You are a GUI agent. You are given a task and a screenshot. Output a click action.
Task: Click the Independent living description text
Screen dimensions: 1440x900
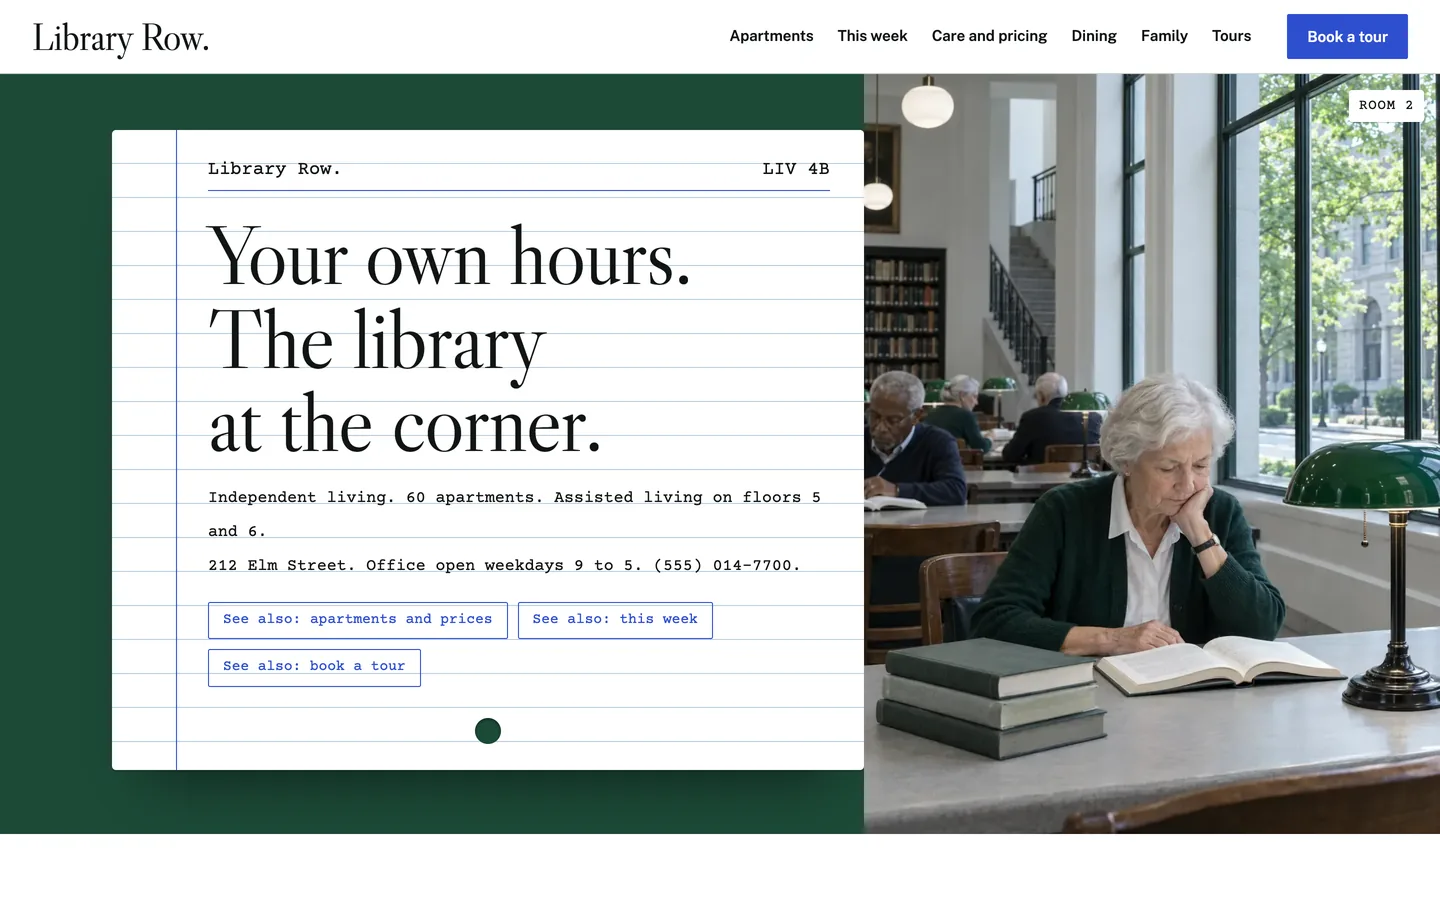click(x=514, y=514)
